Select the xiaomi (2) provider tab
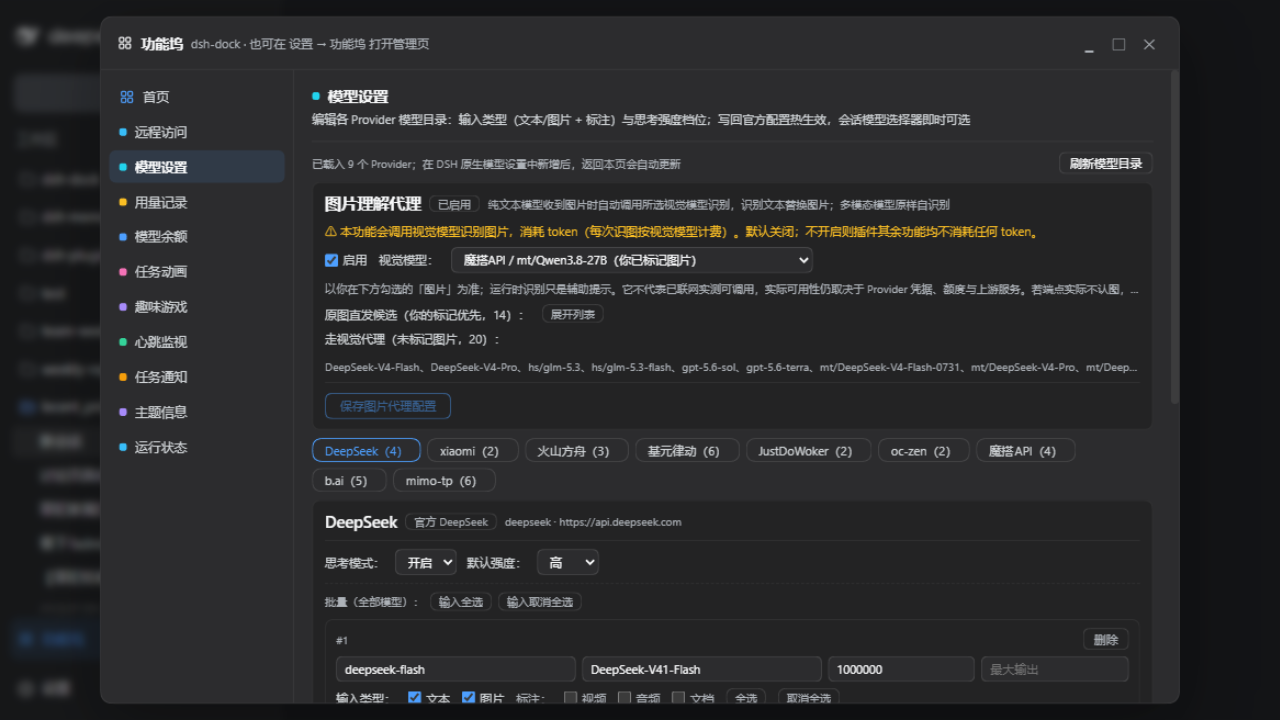Screen dimensions: 1280x720 point(473,451)
